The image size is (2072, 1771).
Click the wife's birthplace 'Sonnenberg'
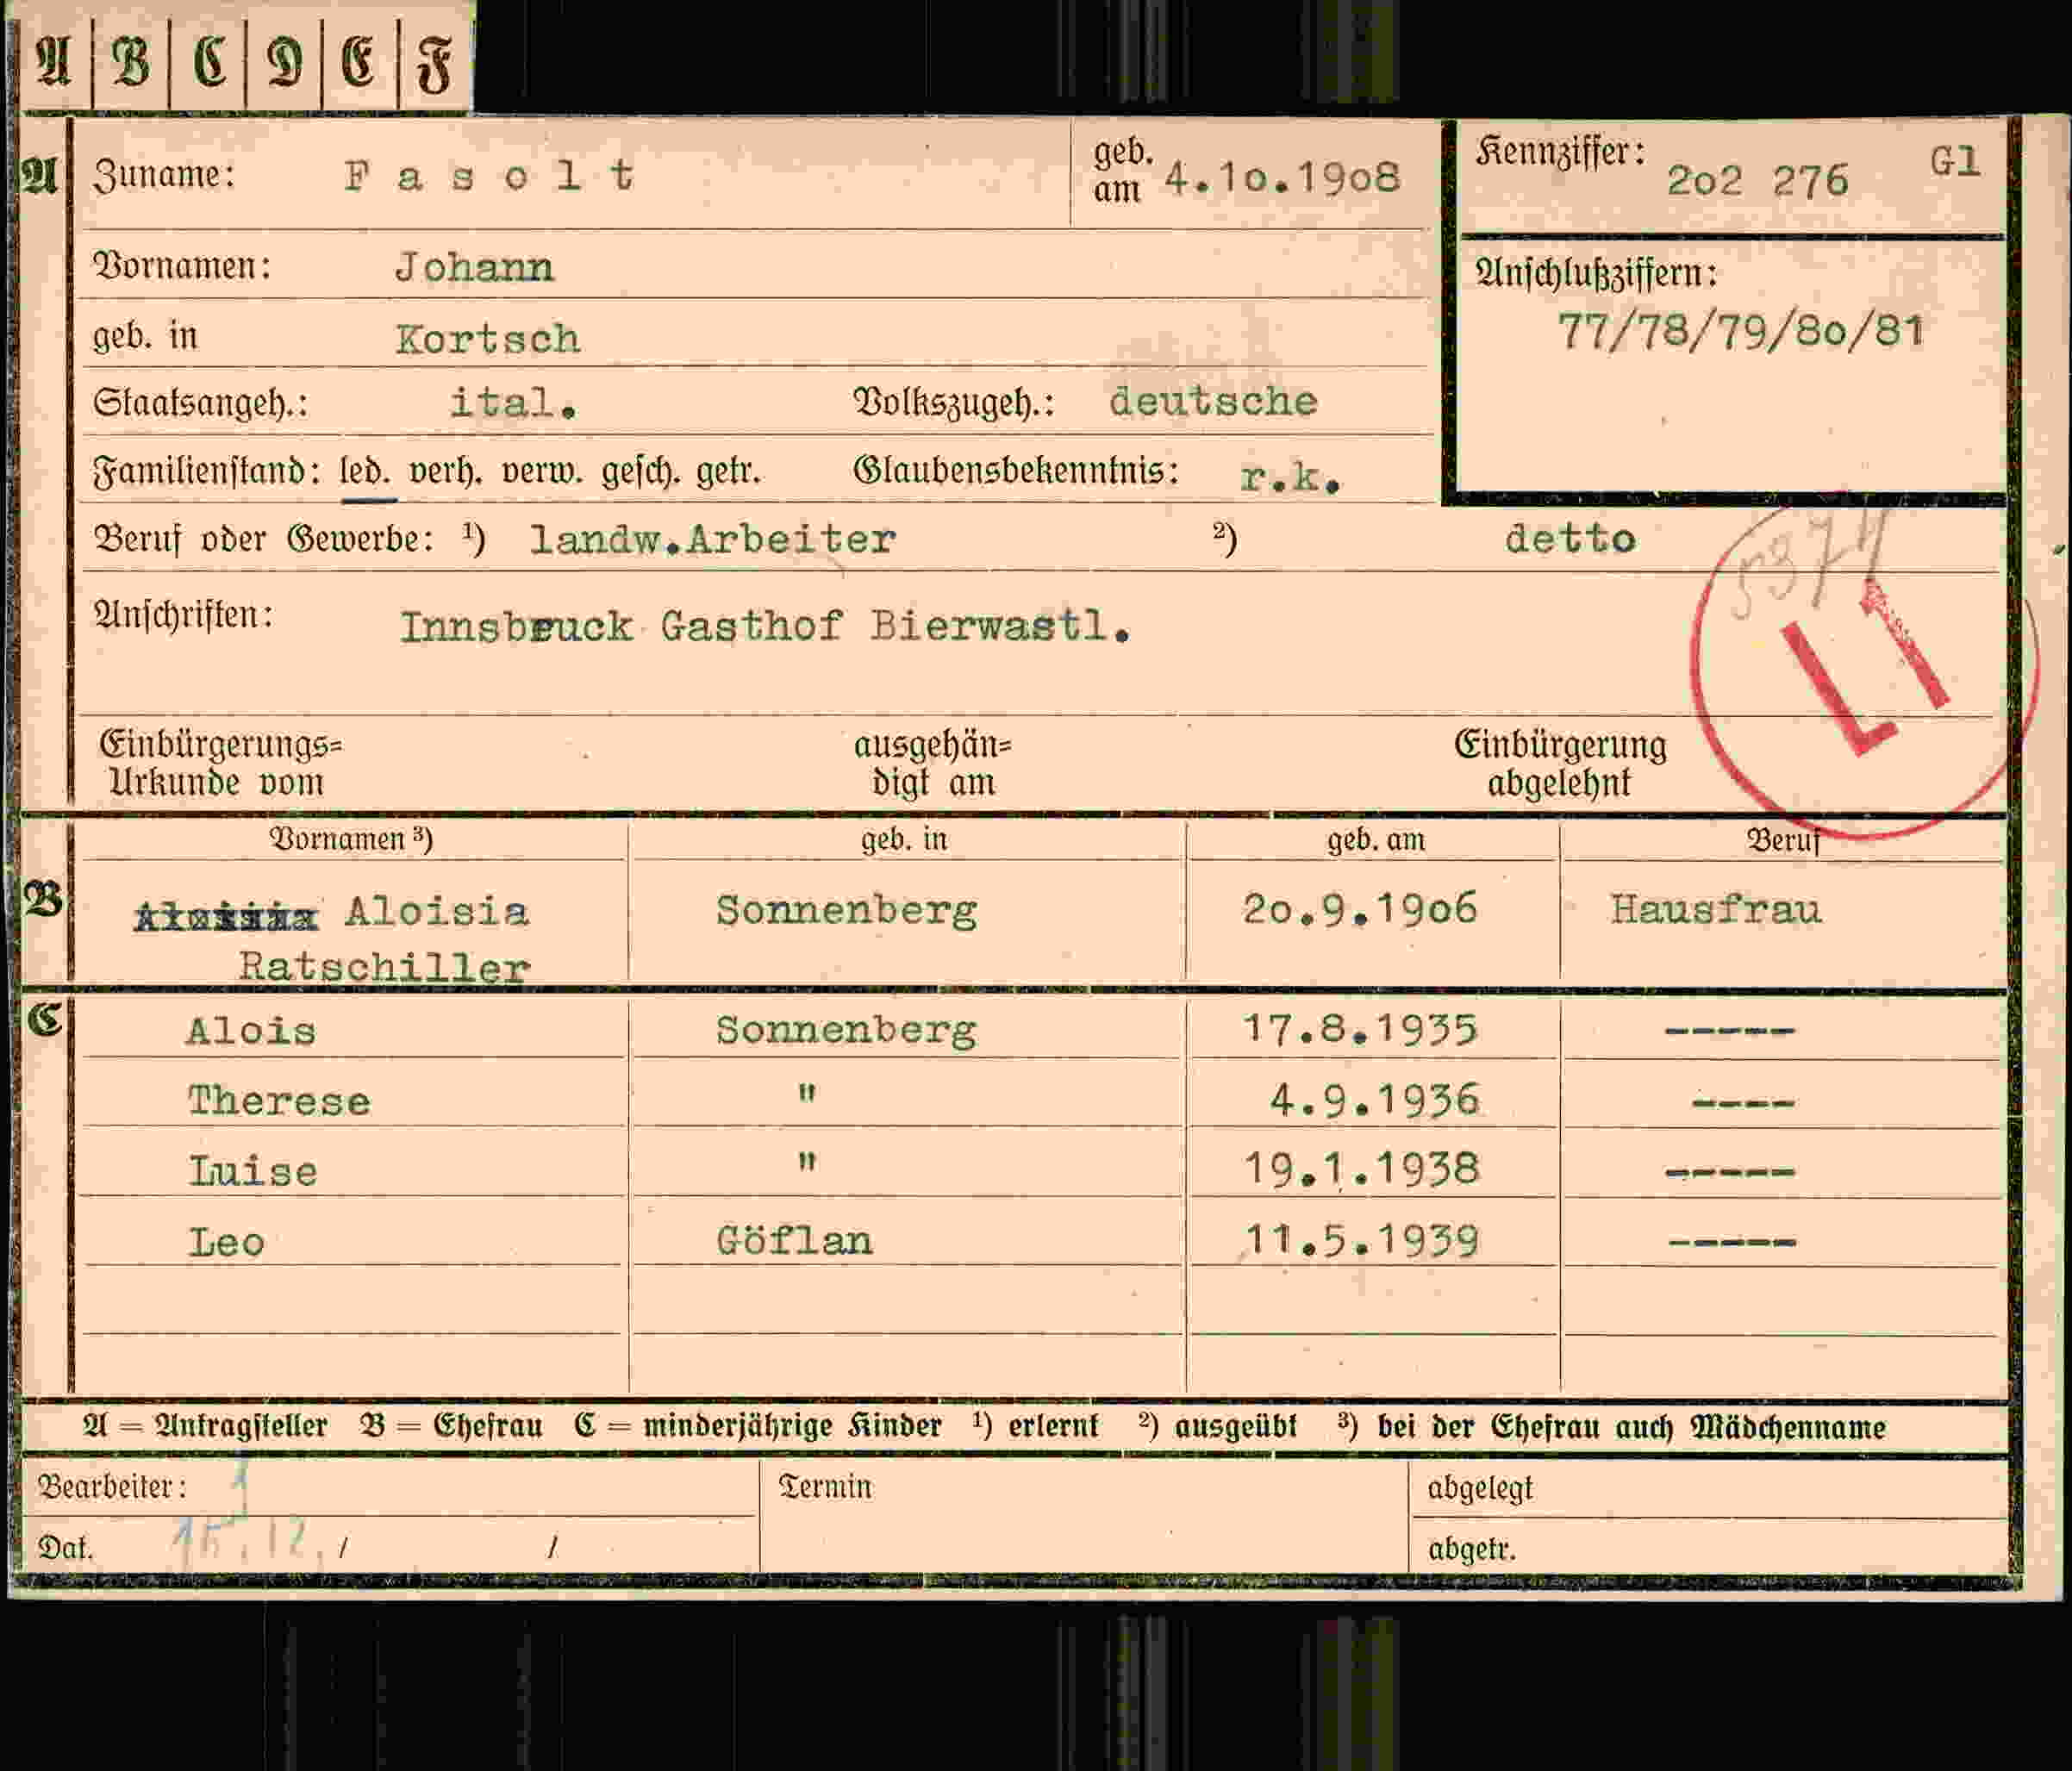click(x=846, y=912)
